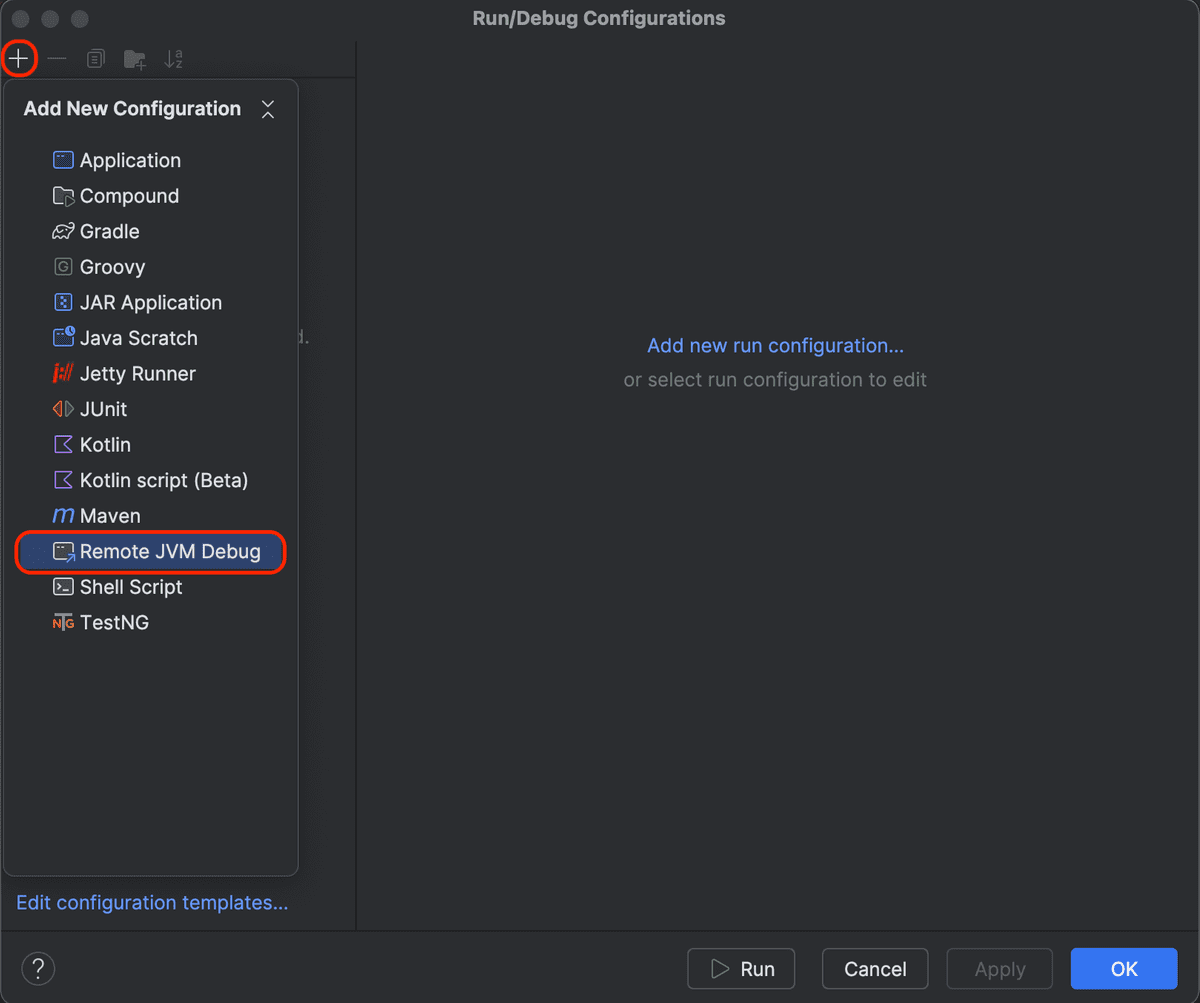Click the Run button

coord(741,968)
